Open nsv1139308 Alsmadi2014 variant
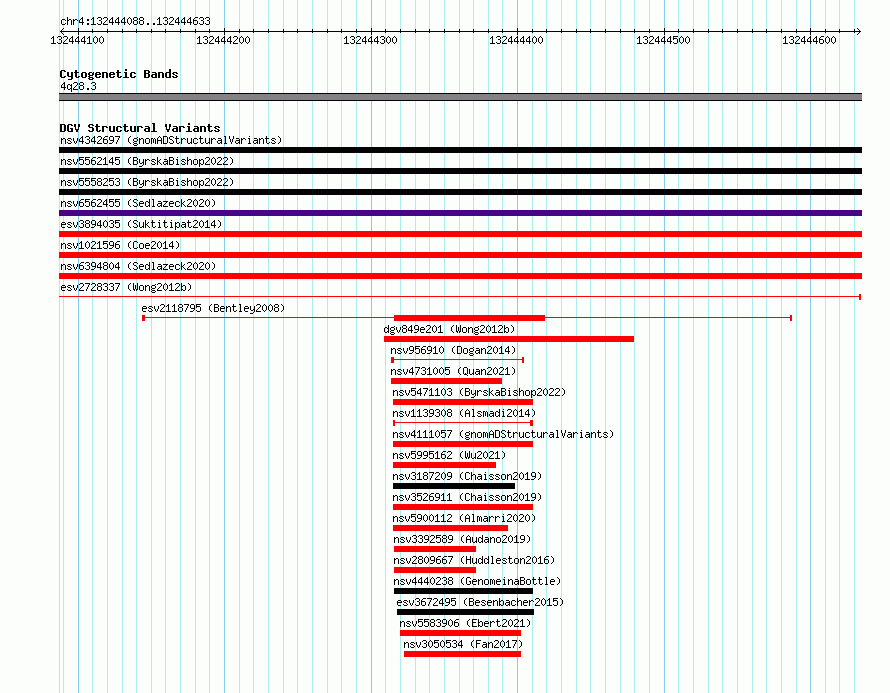Screen dimensions: 890x693 (x=464, y=413)
